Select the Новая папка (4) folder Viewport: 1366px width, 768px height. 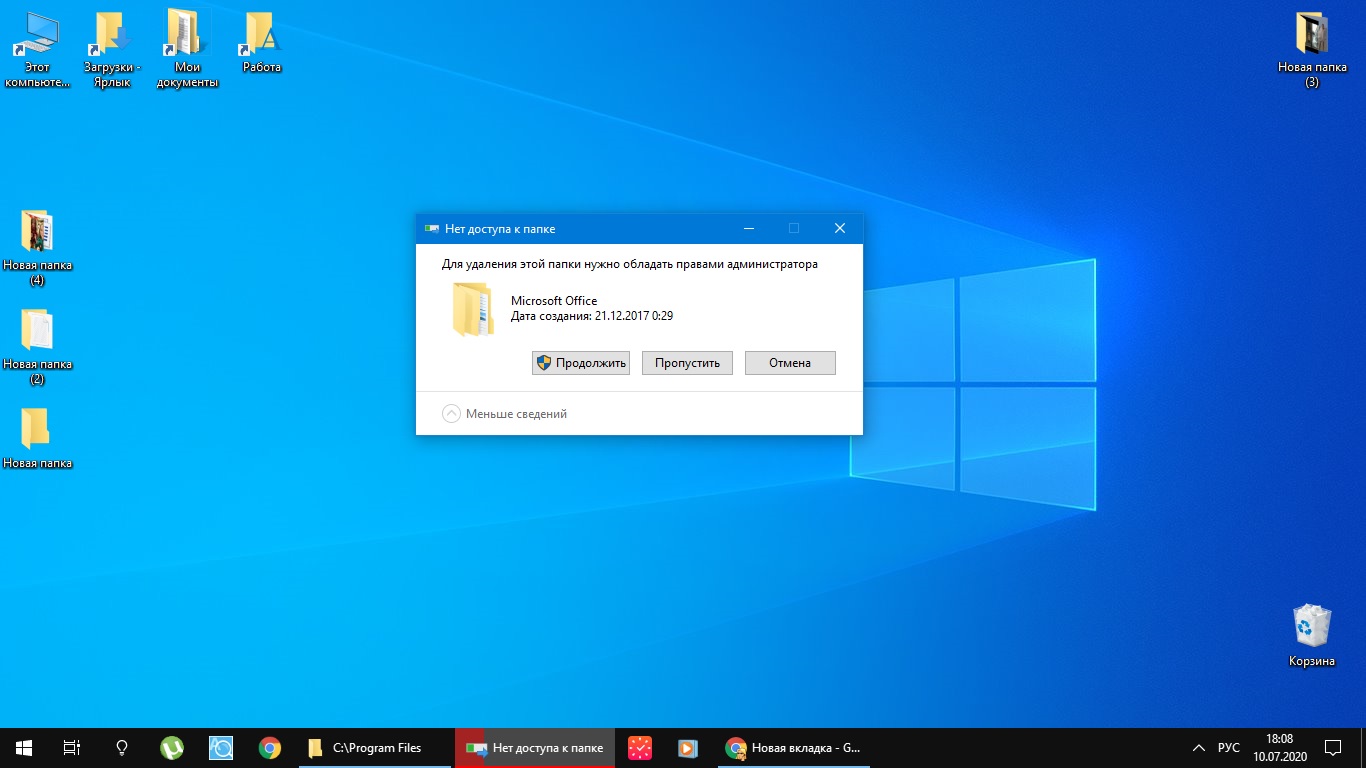pos(37,248)
